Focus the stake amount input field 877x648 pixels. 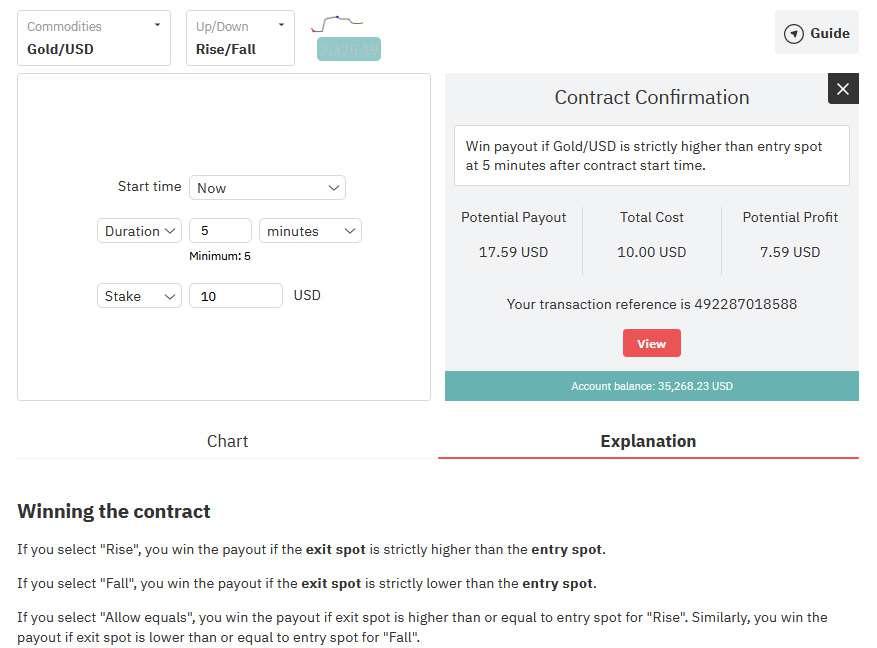(x=236, y=296)
